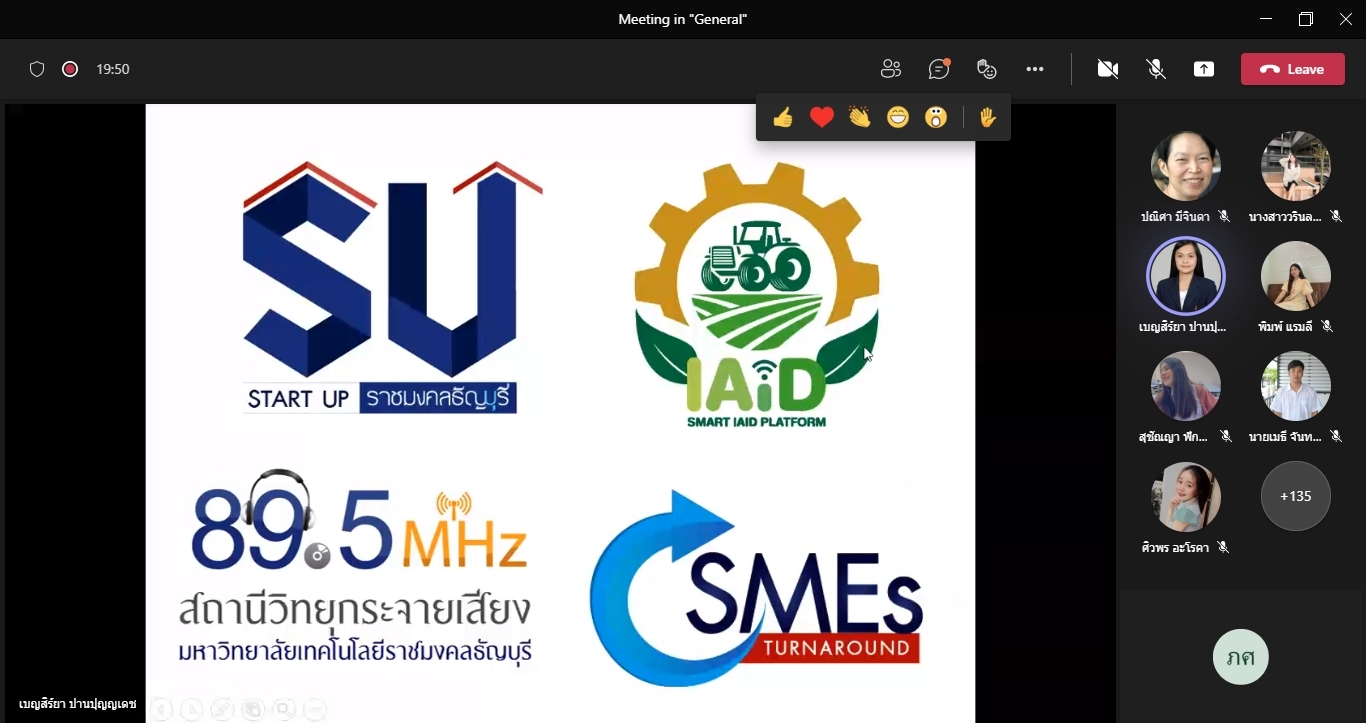The width and height of the screenshot is (1366, 723).
Task: Send a laugh reaction
Action: tap(898, 118)
